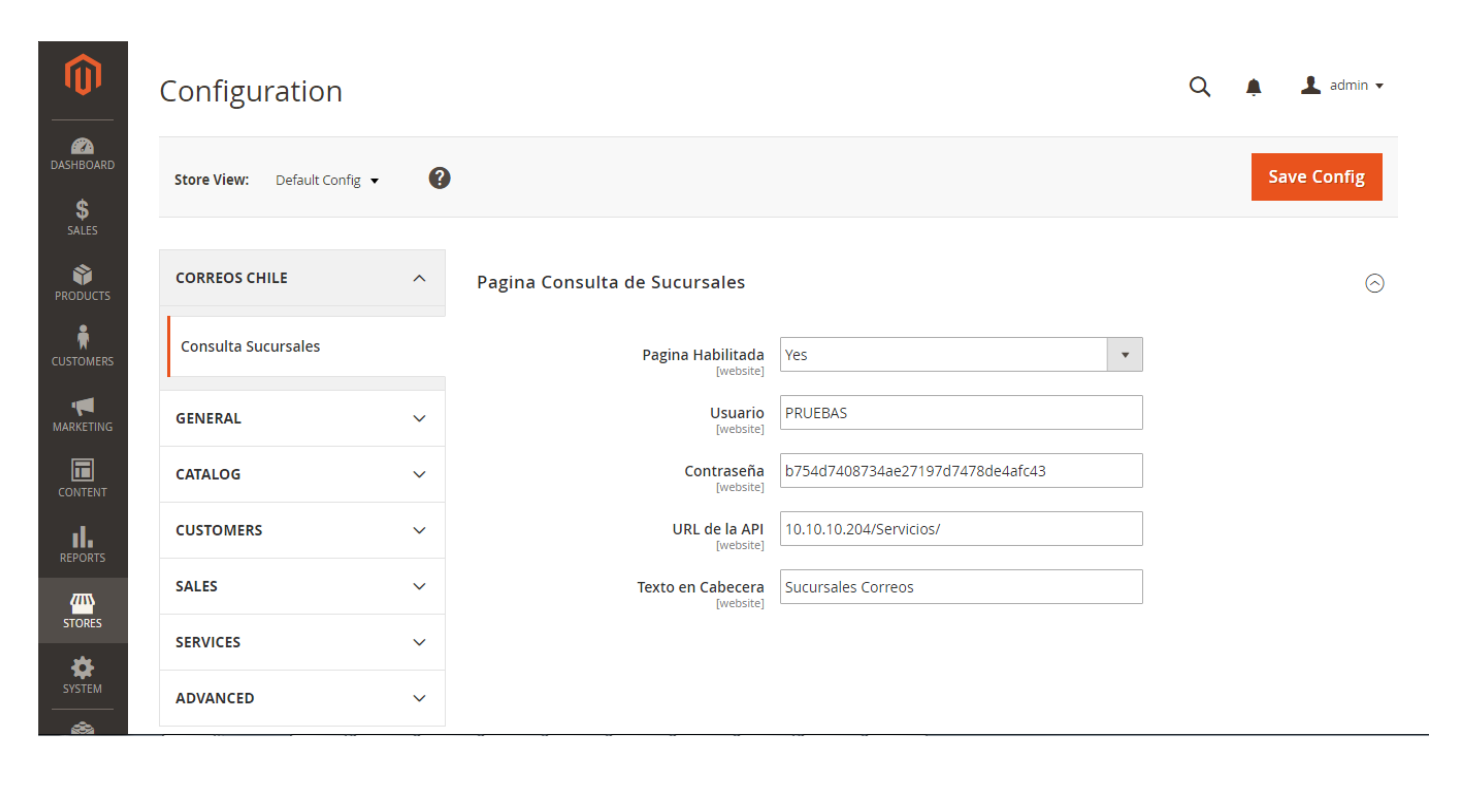Image resolution: width=1460 pixels, height=812 pixels.
Task: Click the Magento logo icon
Action: click(x=83, y=77)
